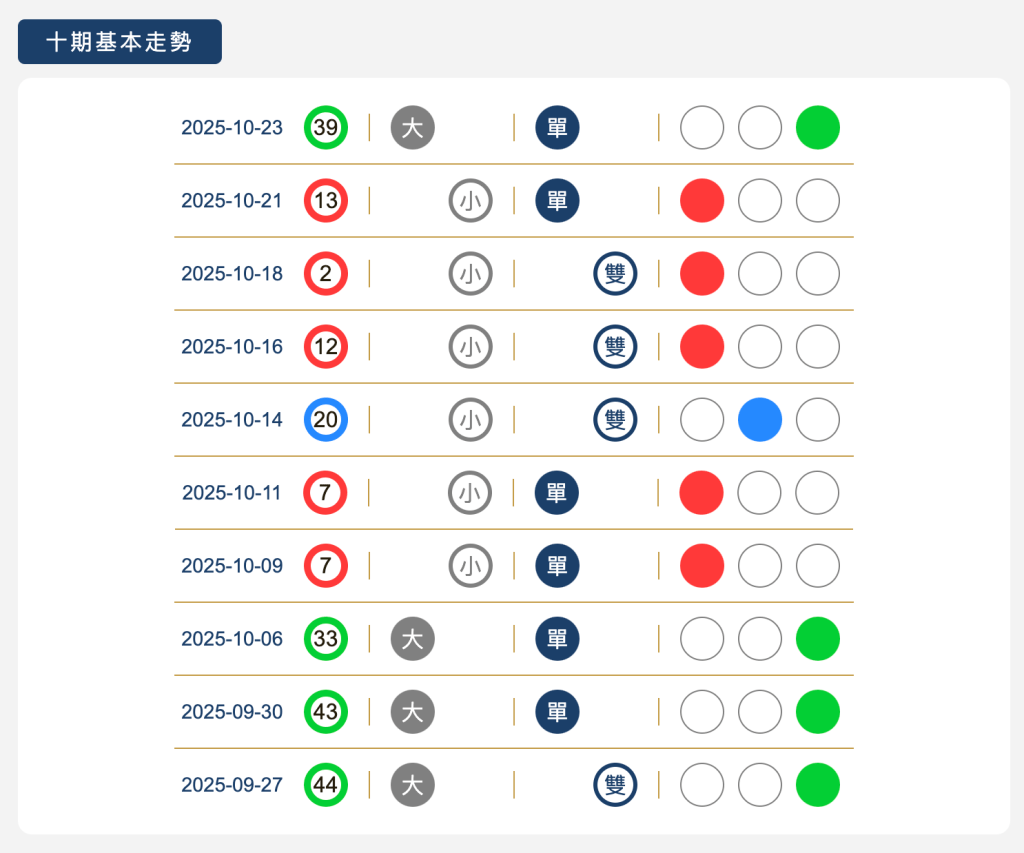Click the green number 39 ball

pyautogui.click(x=325, y=127)
